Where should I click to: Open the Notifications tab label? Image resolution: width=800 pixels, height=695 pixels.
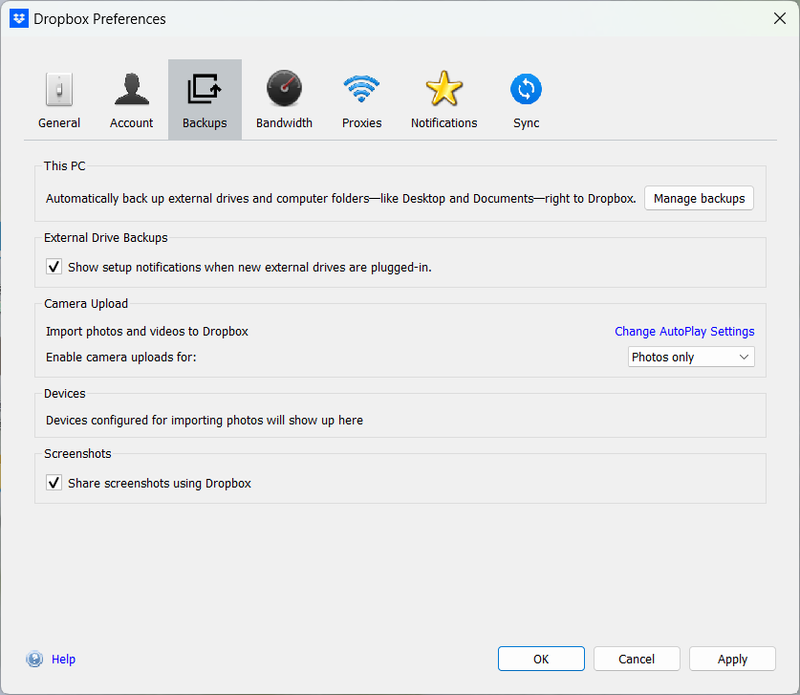(x=444, y=123)
